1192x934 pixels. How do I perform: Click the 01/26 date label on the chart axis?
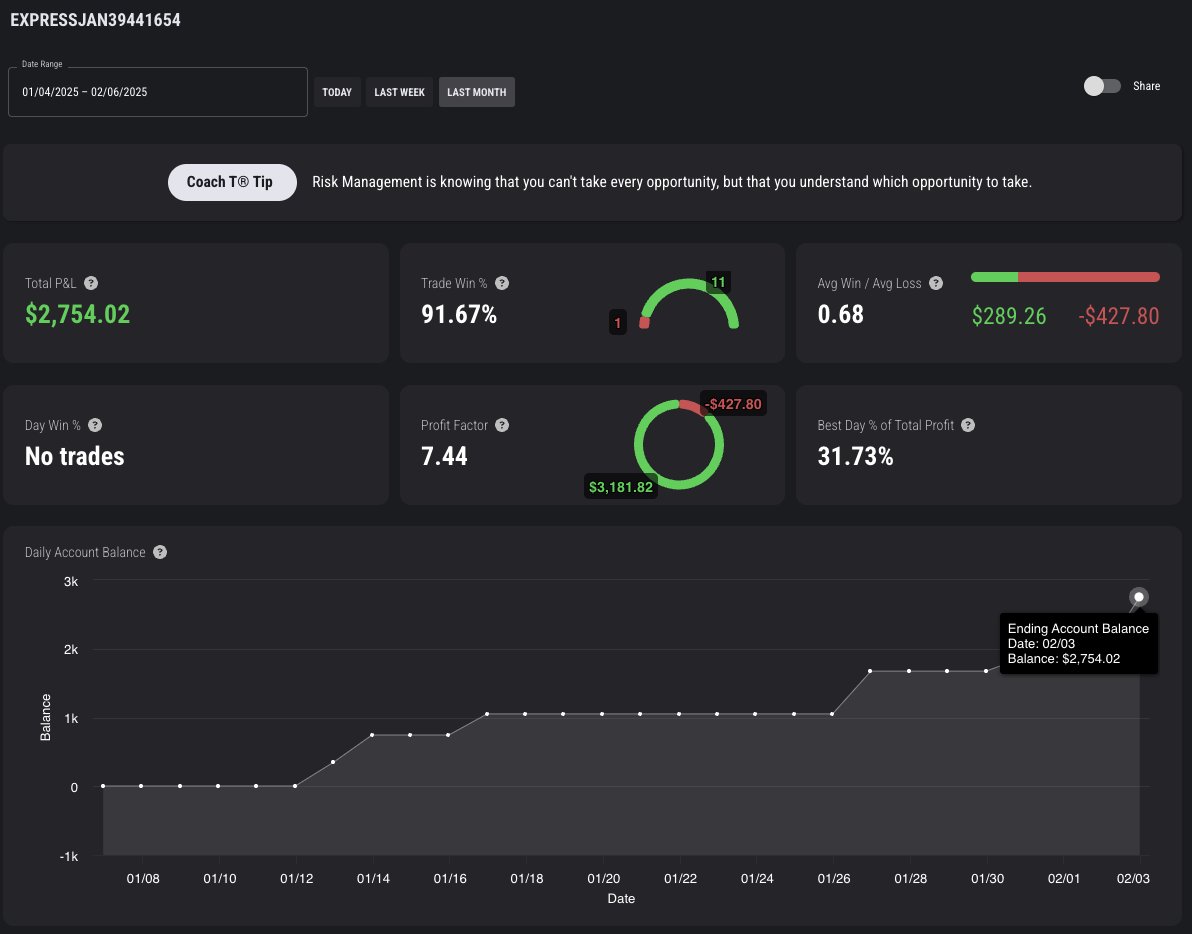point(833,879)
